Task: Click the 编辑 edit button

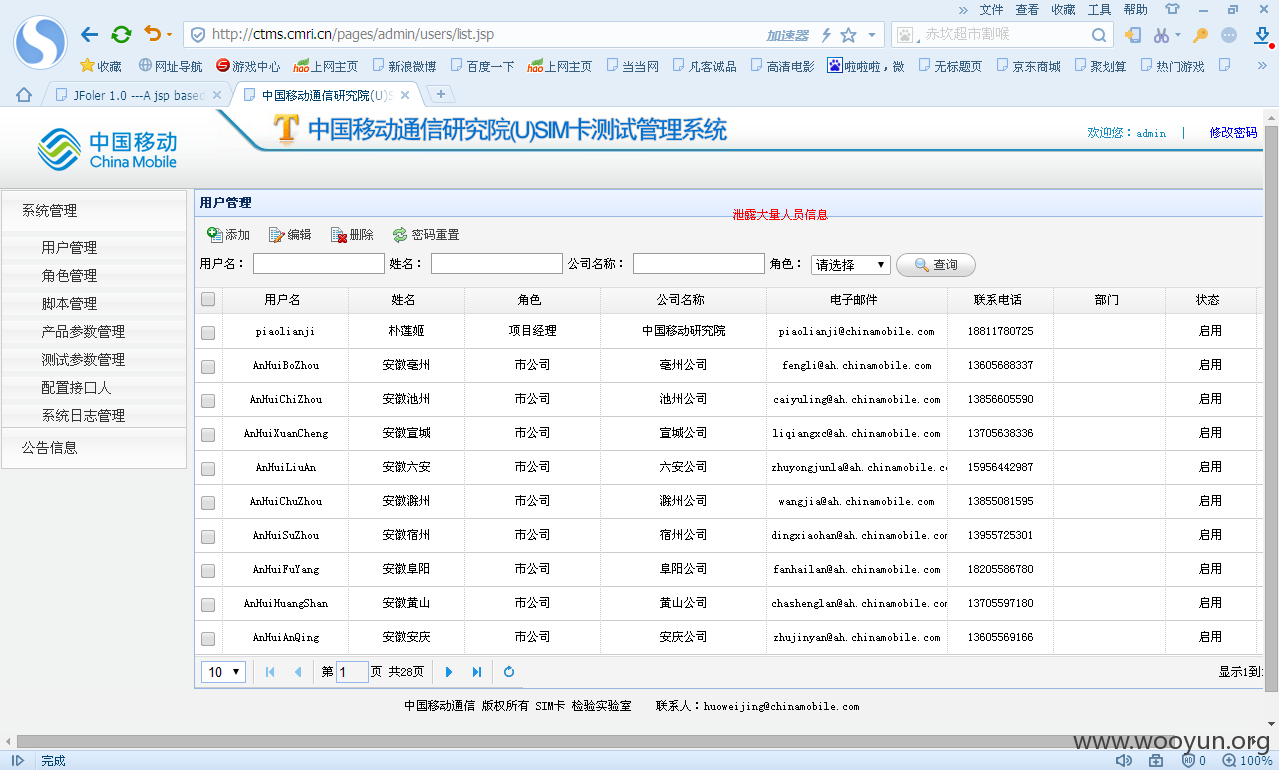Action: pyautogui.click(x=290, y=235)
